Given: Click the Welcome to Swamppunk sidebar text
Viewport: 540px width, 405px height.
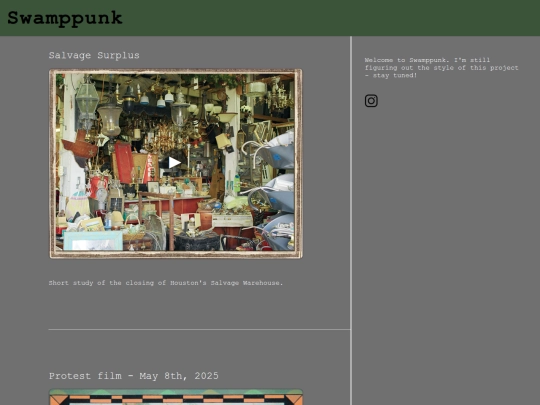Looking at the screenshot, I should (x=442, y=68).
